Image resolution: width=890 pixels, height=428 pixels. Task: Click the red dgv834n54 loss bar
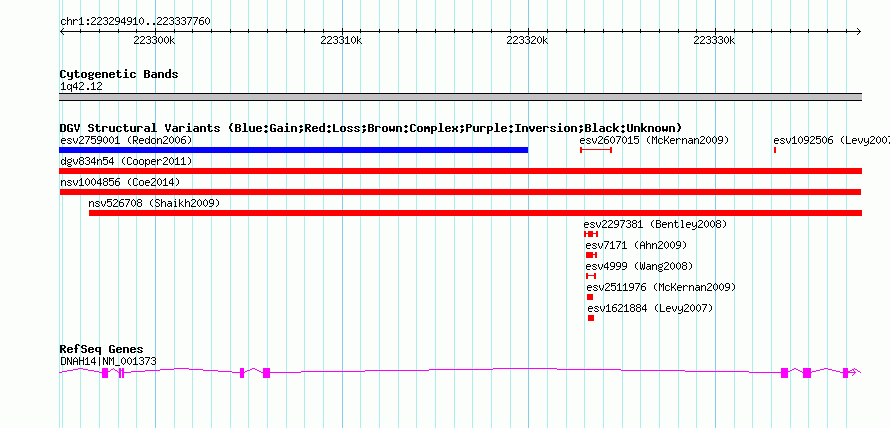click(x=460, y=171)
